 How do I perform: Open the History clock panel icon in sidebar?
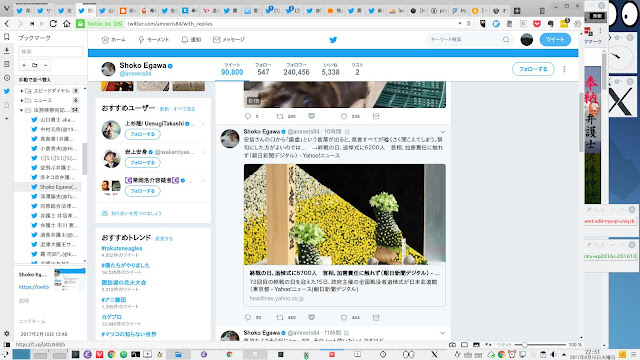[7, 78]
